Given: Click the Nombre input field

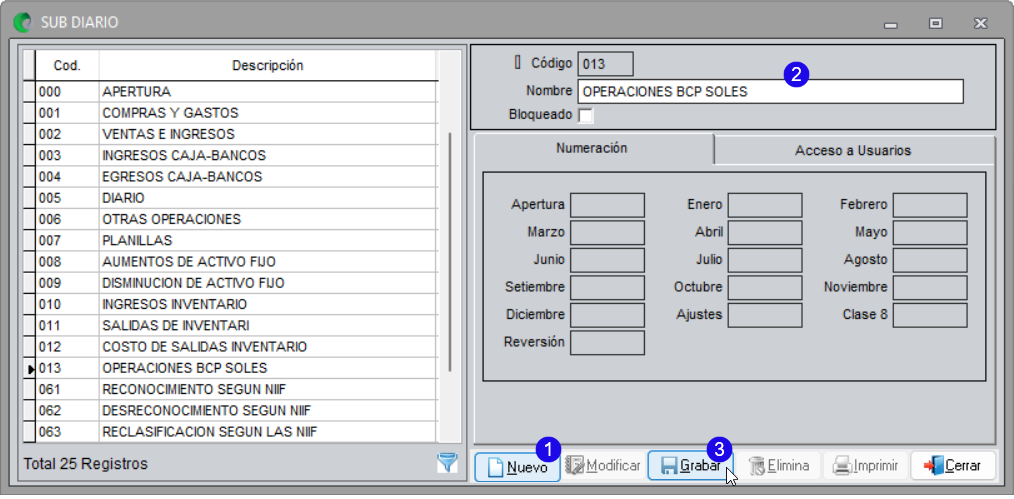Looking at the screenshot, I should (x=770, y=92).
